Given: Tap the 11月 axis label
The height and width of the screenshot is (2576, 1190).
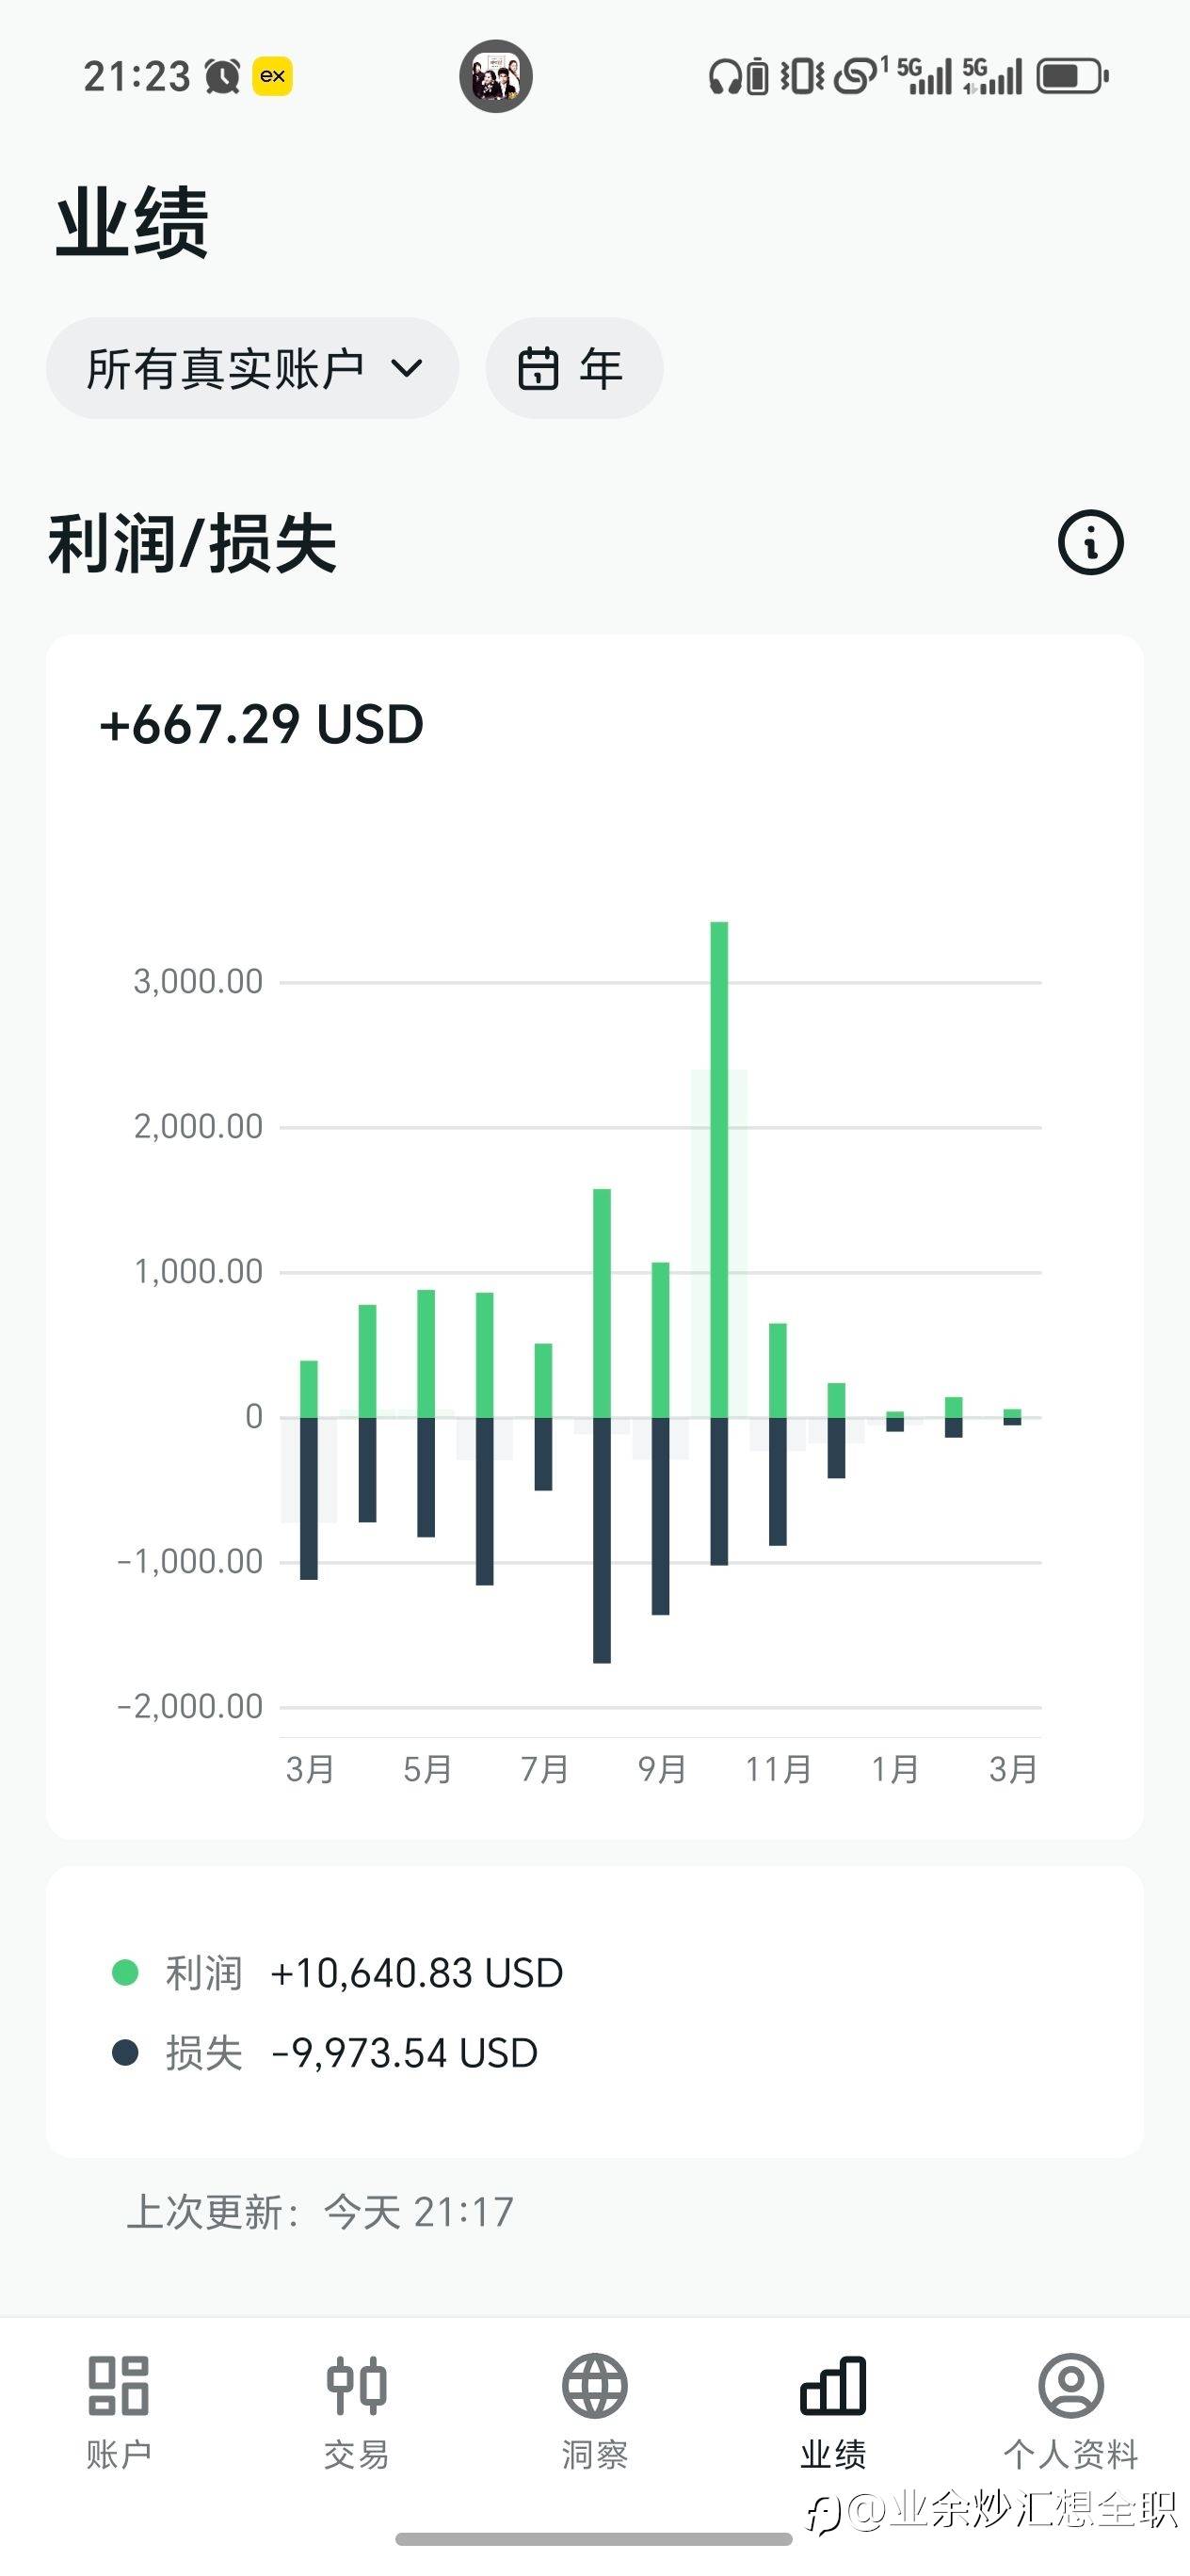Looking at the screenshot, I should [x=778, y=1769].
